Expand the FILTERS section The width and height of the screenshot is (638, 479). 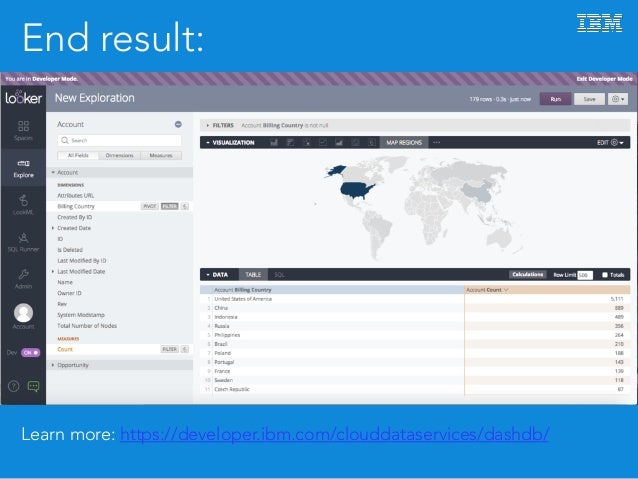[220, 125]
